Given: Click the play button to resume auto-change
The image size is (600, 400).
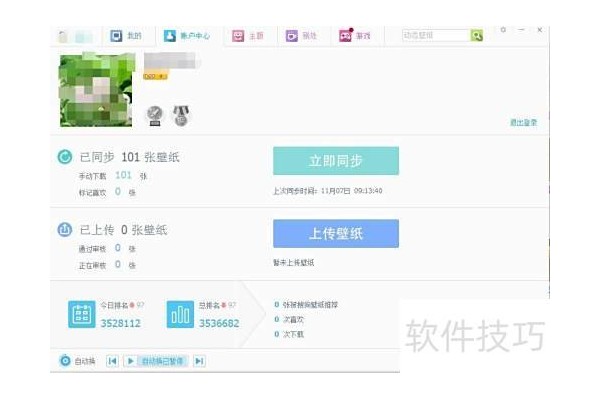Looking at the screenshot, I should [130, 361].
